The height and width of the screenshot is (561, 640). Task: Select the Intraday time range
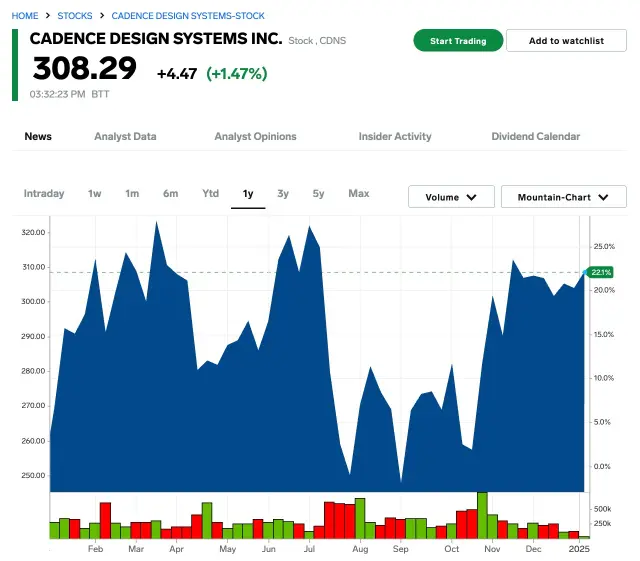44,194
